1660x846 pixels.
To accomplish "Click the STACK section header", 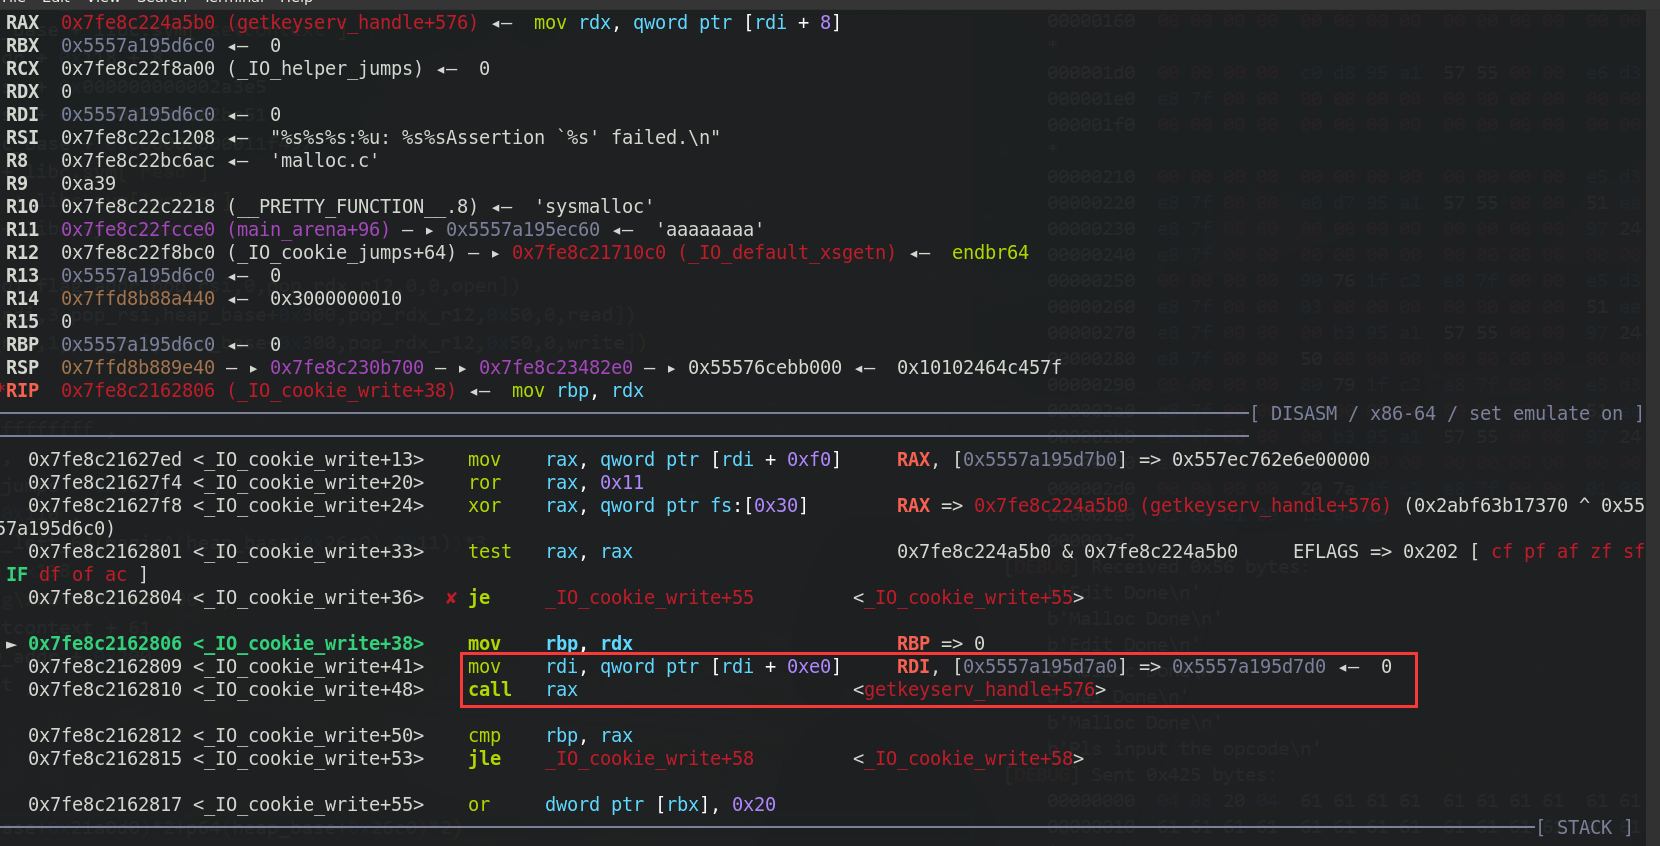I will (x=1584, y=827).
